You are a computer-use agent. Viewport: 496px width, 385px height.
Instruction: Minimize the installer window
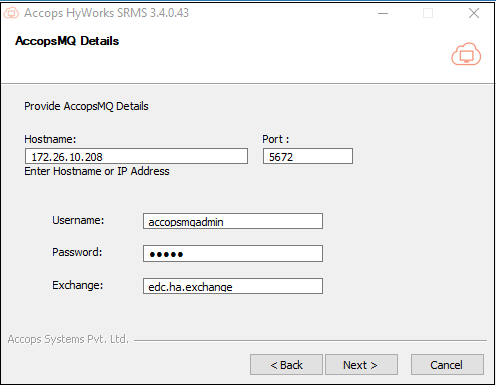pyautogui.click(x=383, y=13)
